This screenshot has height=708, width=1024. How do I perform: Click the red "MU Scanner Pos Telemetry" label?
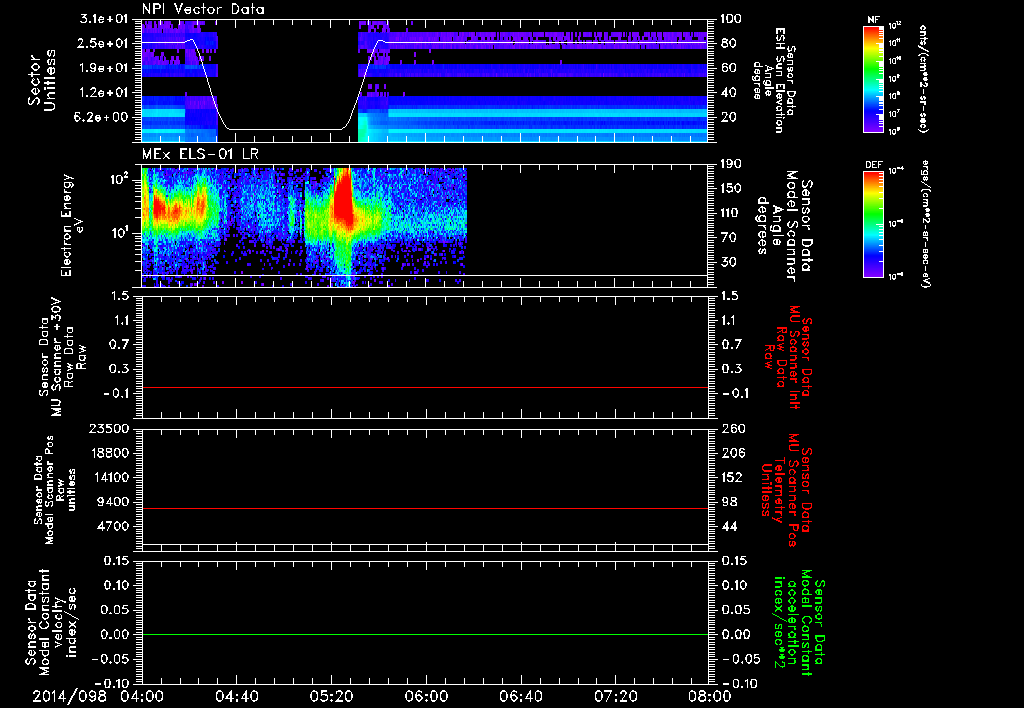point(787,489)
